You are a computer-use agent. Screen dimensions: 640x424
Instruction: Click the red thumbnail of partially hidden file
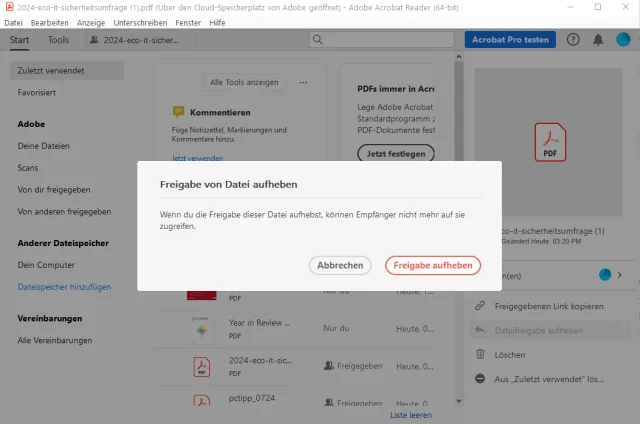[x=202, y=295]
